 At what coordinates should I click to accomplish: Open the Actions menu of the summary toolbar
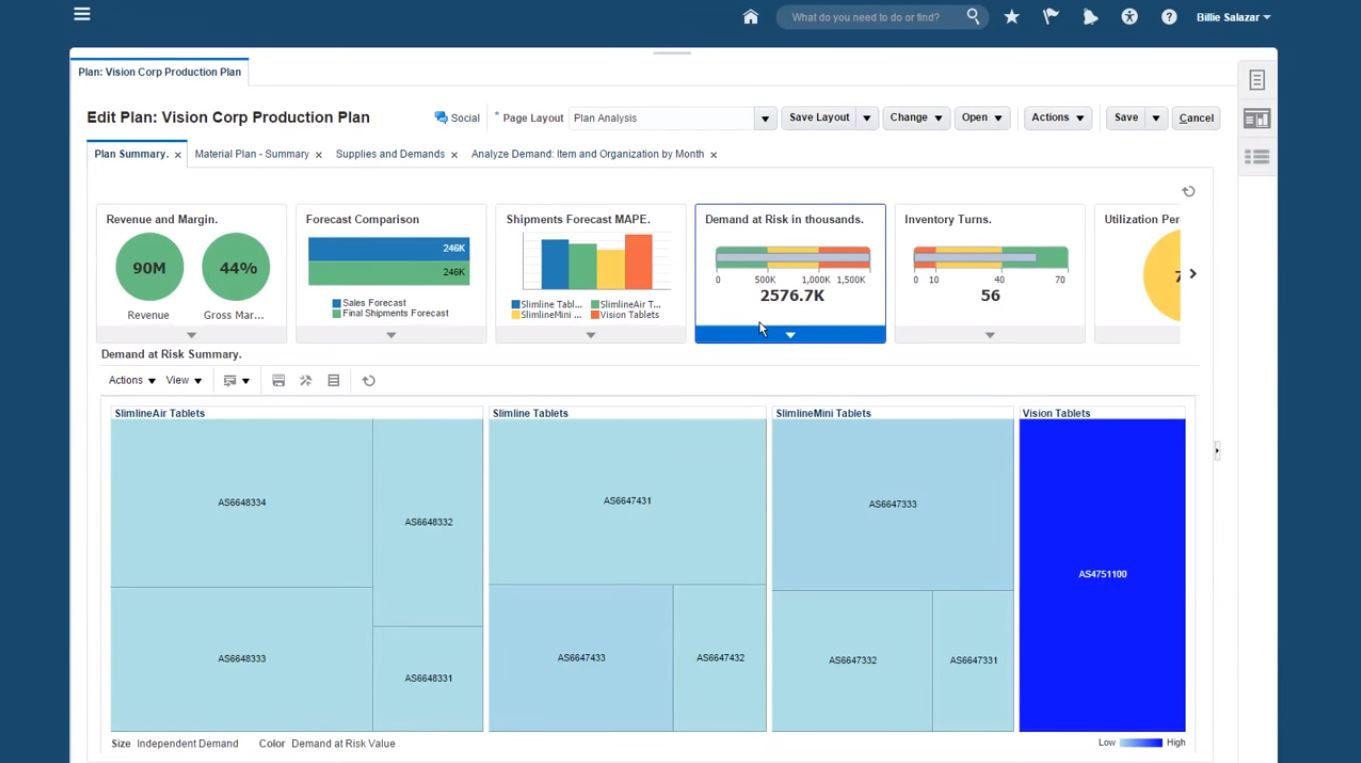click(x=128, y=380)
